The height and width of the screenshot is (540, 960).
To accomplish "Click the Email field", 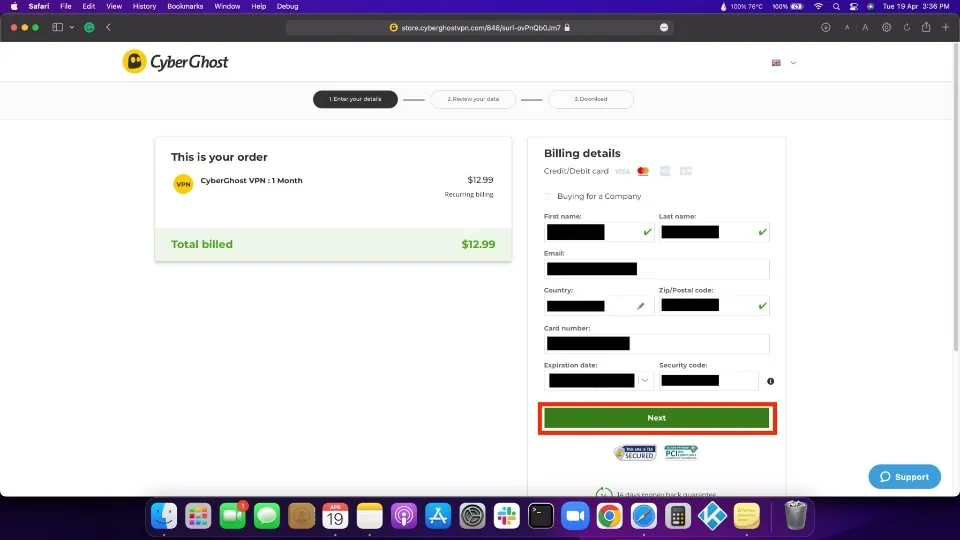I will point(656,269).
